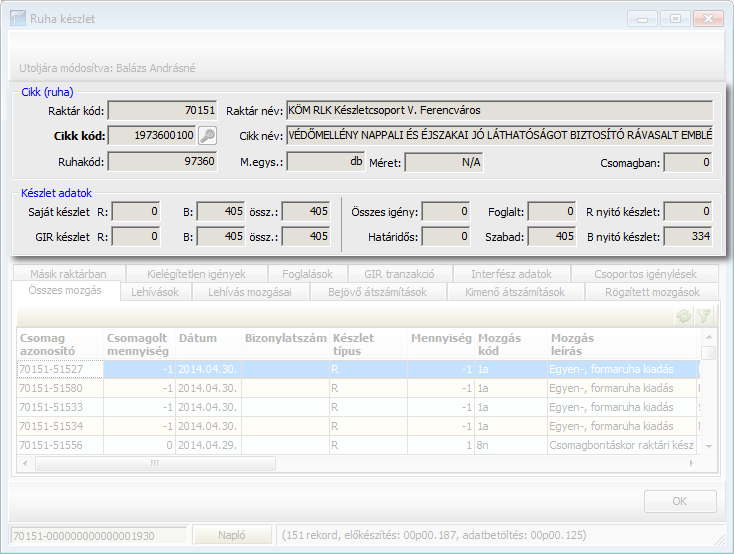Screen dimensions: 734x554
Task: Click the Cikk kód field 1973600100
Action: (x=152, y=136)
